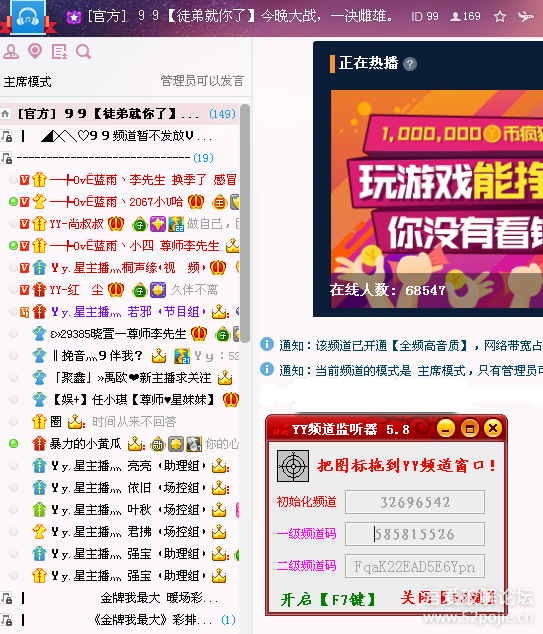Click the (149) member count on root channel
543x634 pixels.
click(x=222, y=114)
